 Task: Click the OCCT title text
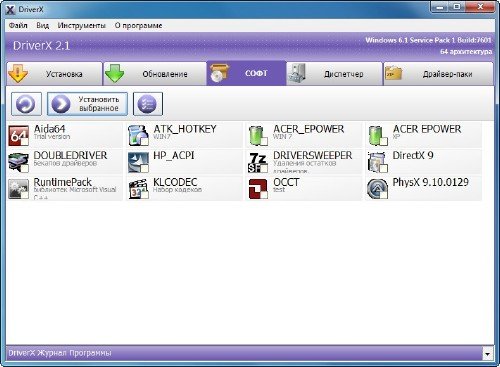coord(286,182)
